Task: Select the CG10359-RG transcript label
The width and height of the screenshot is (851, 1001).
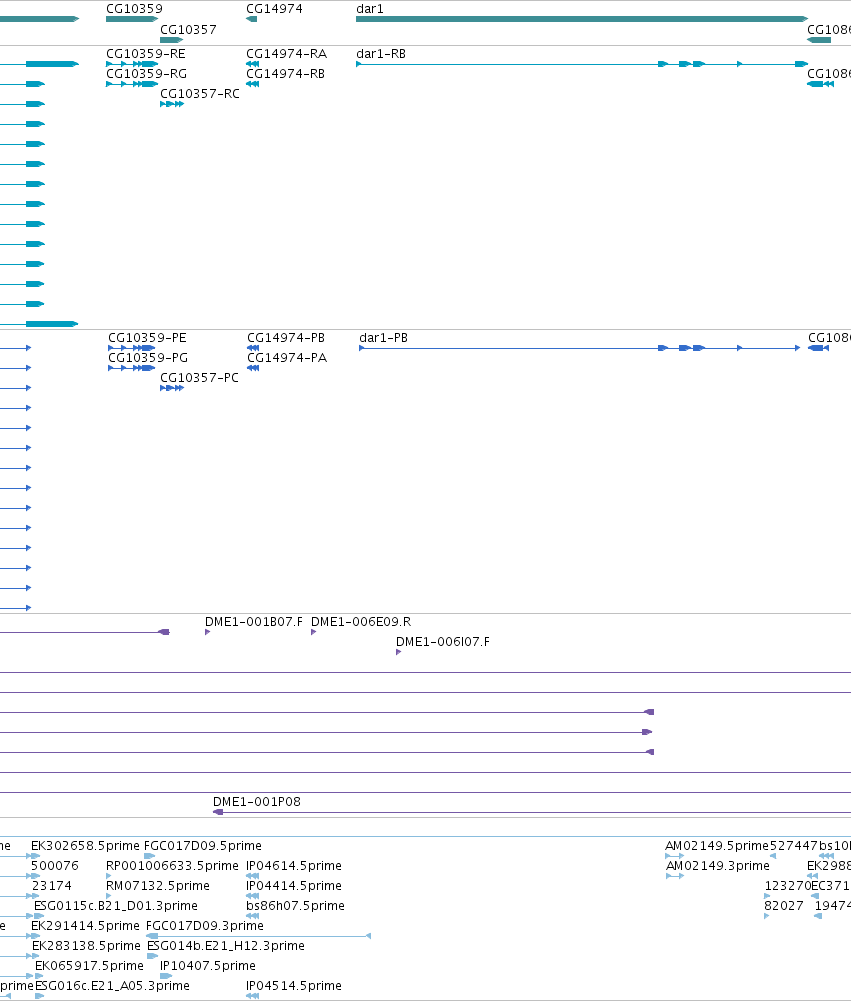Action: click(146, 74)
